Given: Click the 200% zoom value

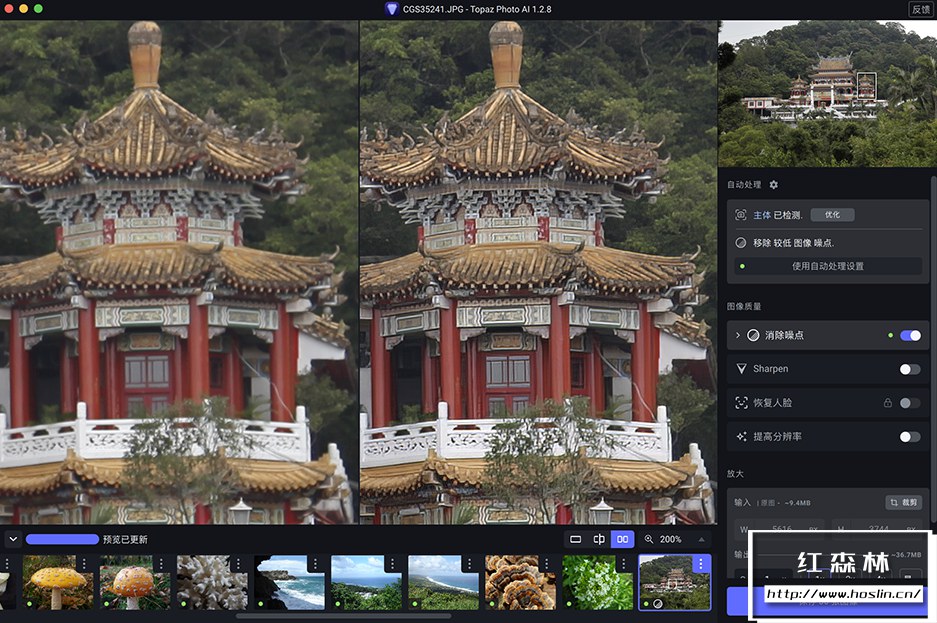Looking at the screenshot, I should click(670, 539).
